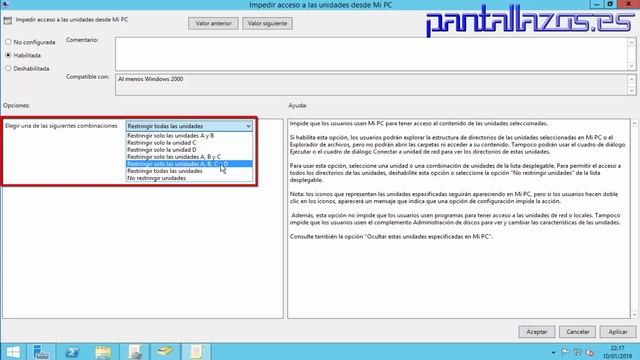The height and width of the screenshot is (360, 640).
Task: Switch to the active policy editor taskbar item
Action: (196, 352)
